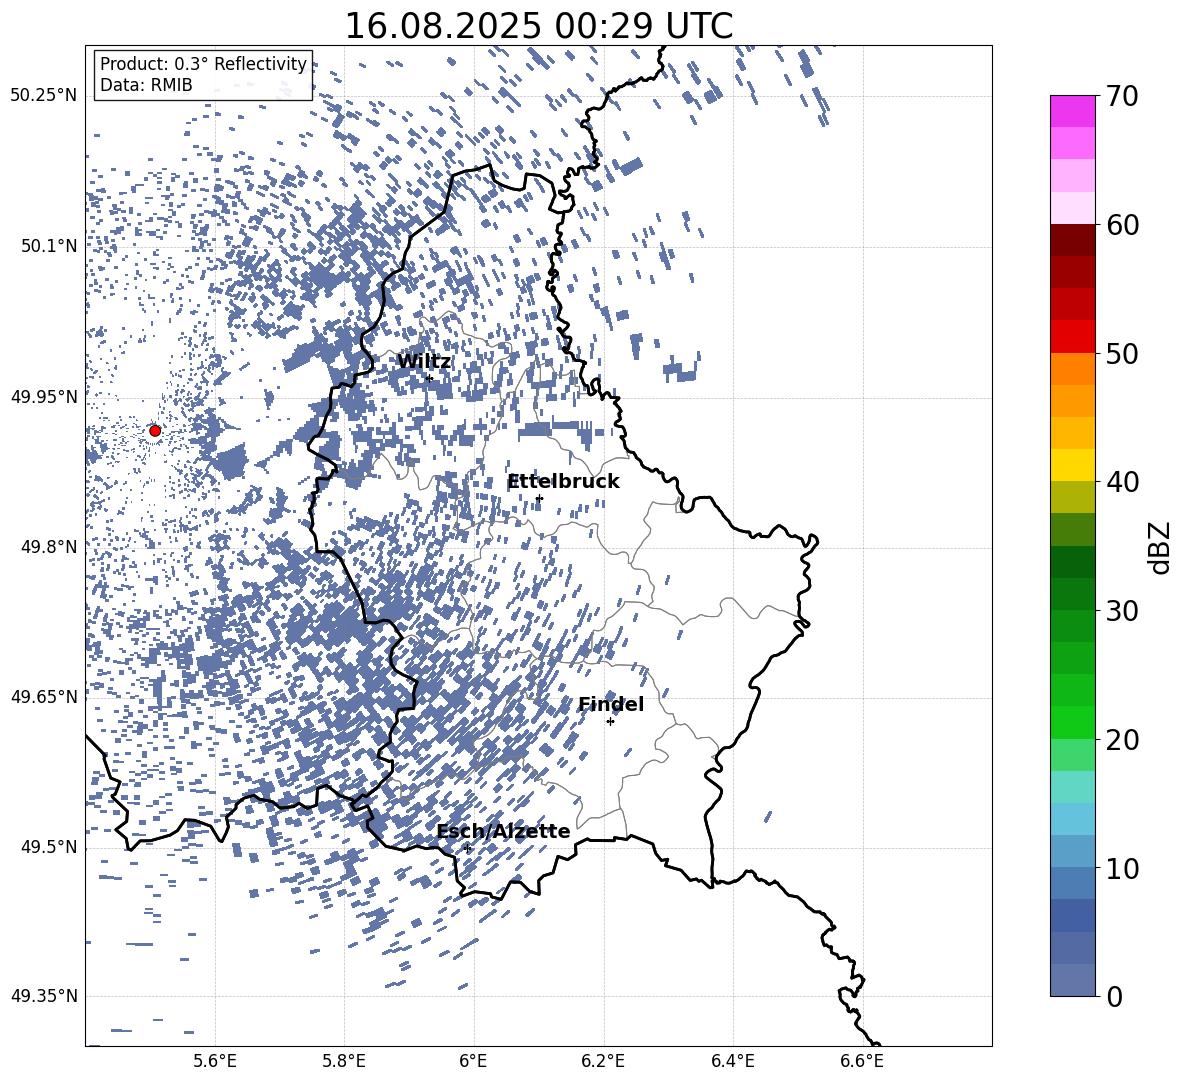Click the light cyan colorbar segment near 15
The height and width of the screenshot is (1081, 1184).
(1072, 787)
